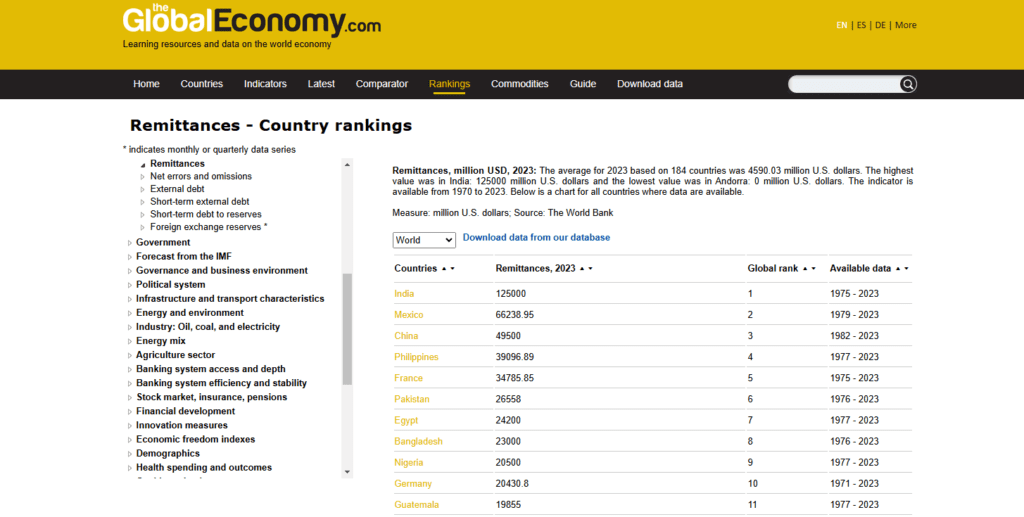
Task: Click sidebar scrollbar up arrow
Action: (347, 164)
